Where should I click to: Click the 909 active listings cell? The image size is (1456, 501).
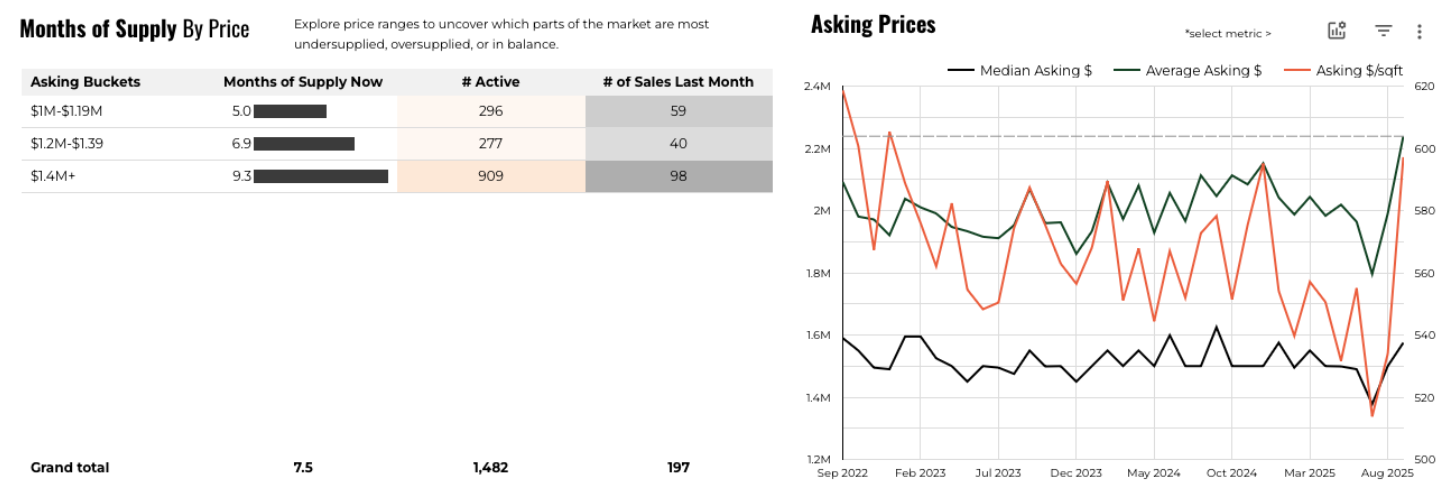[491, 176]
